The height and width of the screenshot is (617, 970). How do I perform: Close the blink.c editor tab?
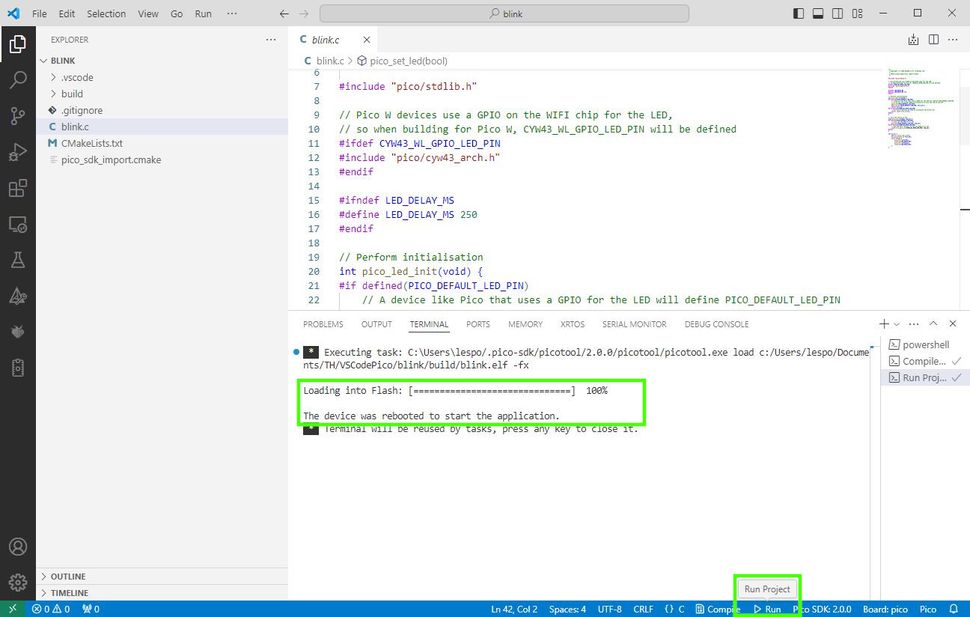click(x=367, y=40)
